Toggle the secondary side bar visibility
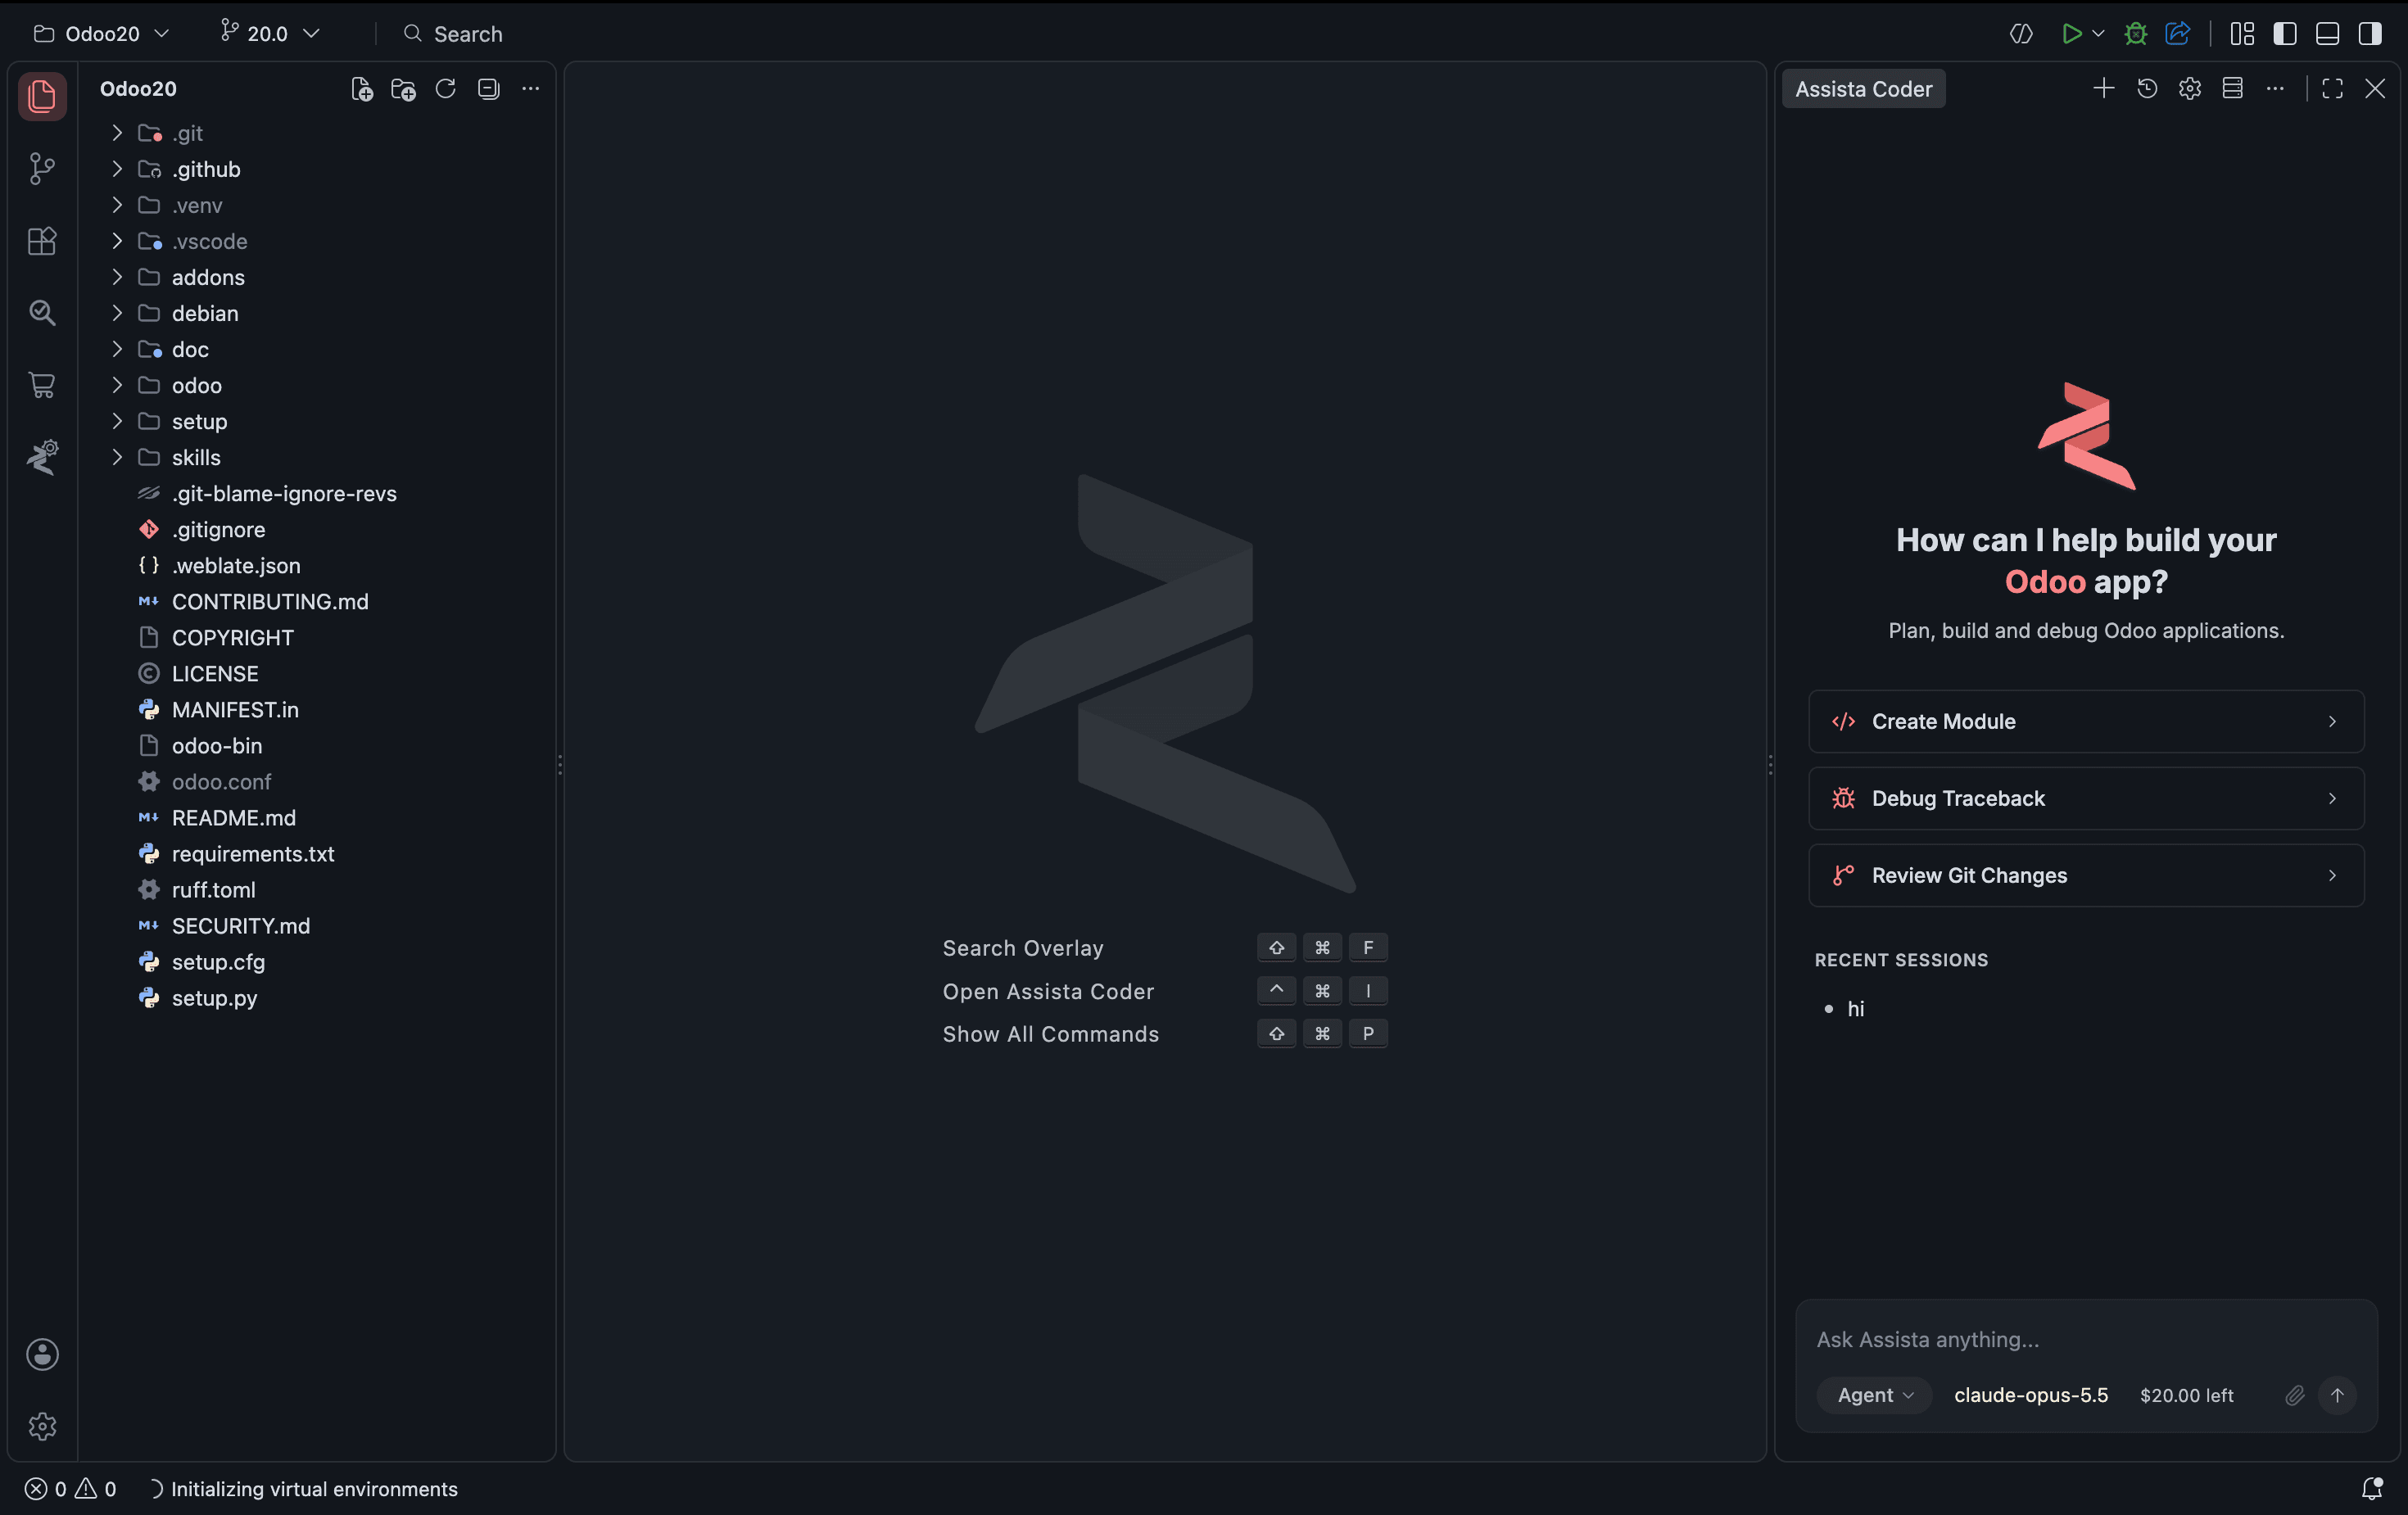Screen dimensions: 2408x1515 click(2370, 34)
